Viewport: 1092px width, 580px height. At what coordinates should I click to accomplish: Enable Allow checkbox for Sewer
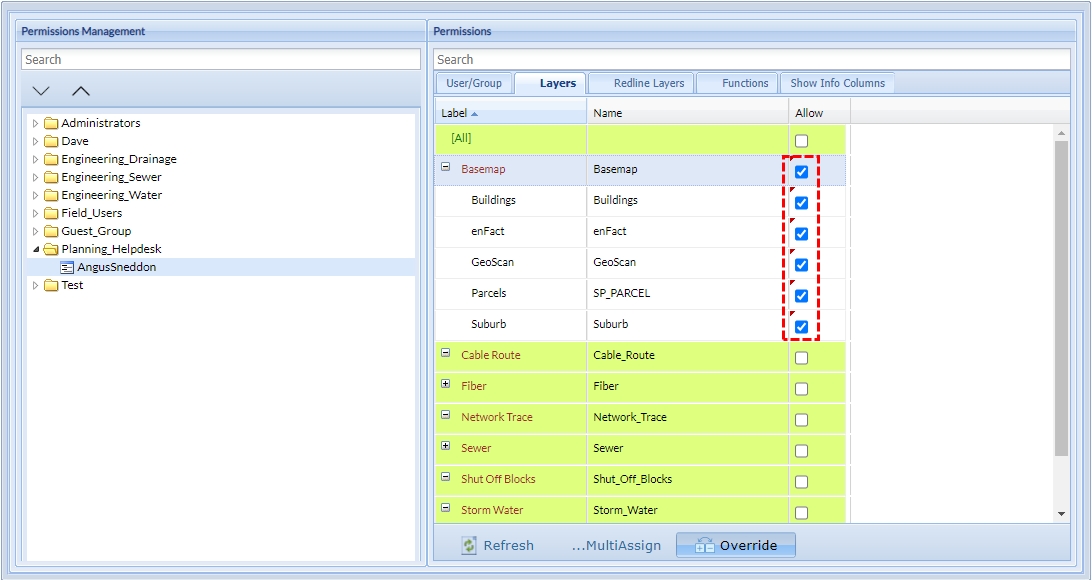[x=801, y=451]
